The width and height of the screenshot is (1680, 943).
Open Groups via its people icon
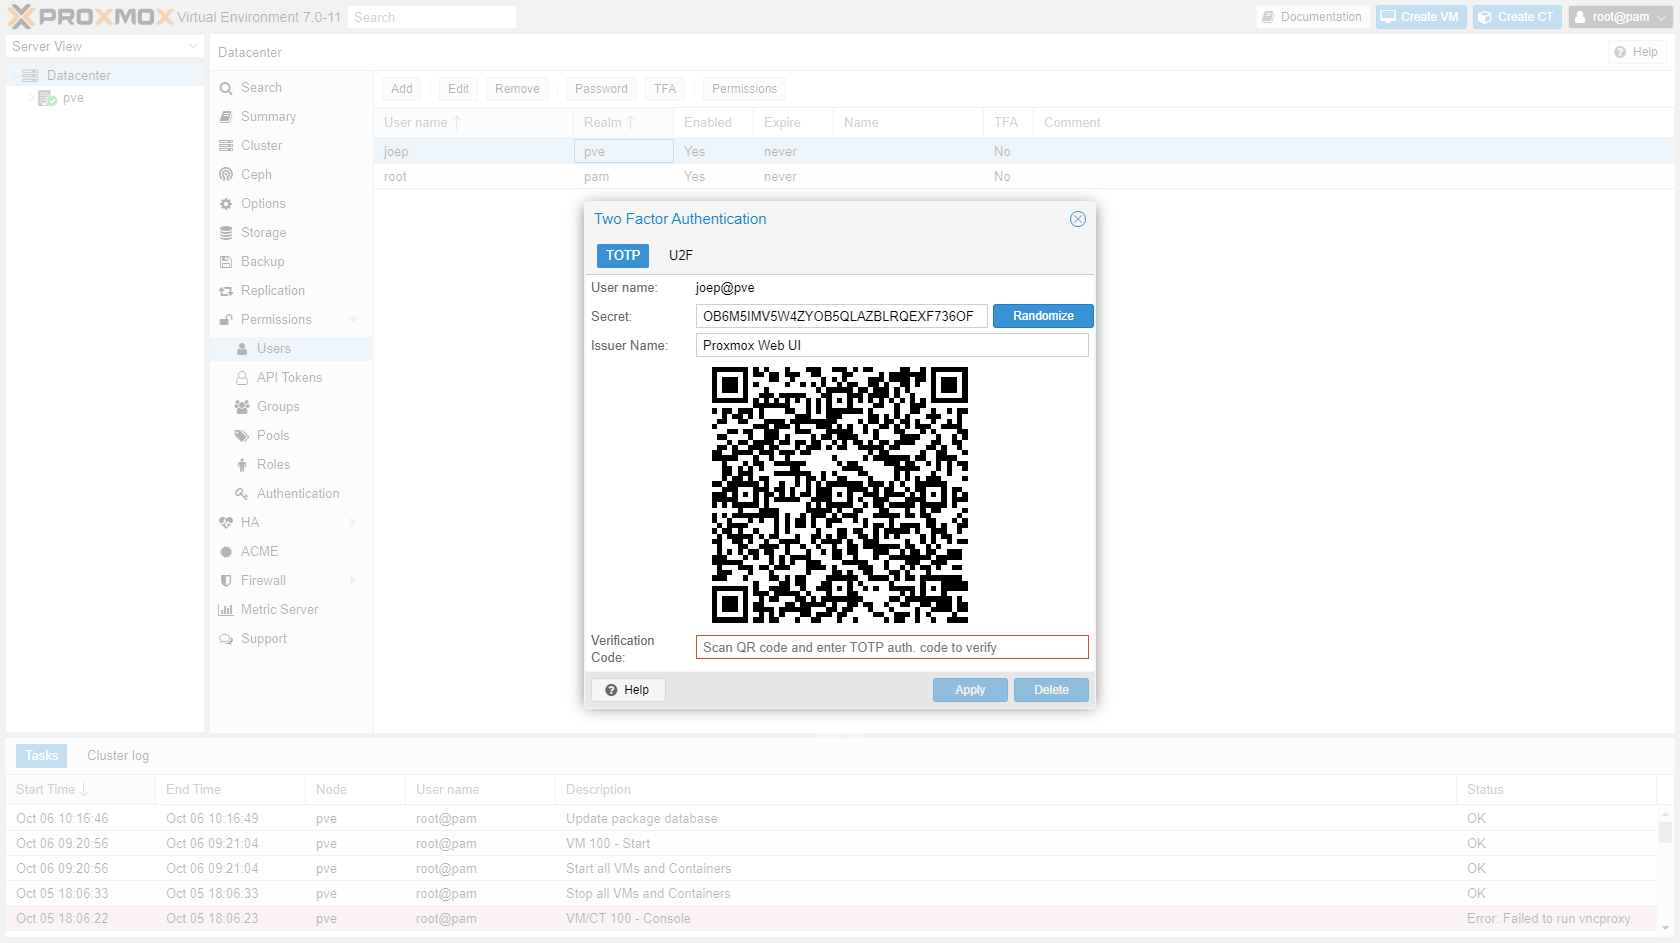tap(242, 407)
